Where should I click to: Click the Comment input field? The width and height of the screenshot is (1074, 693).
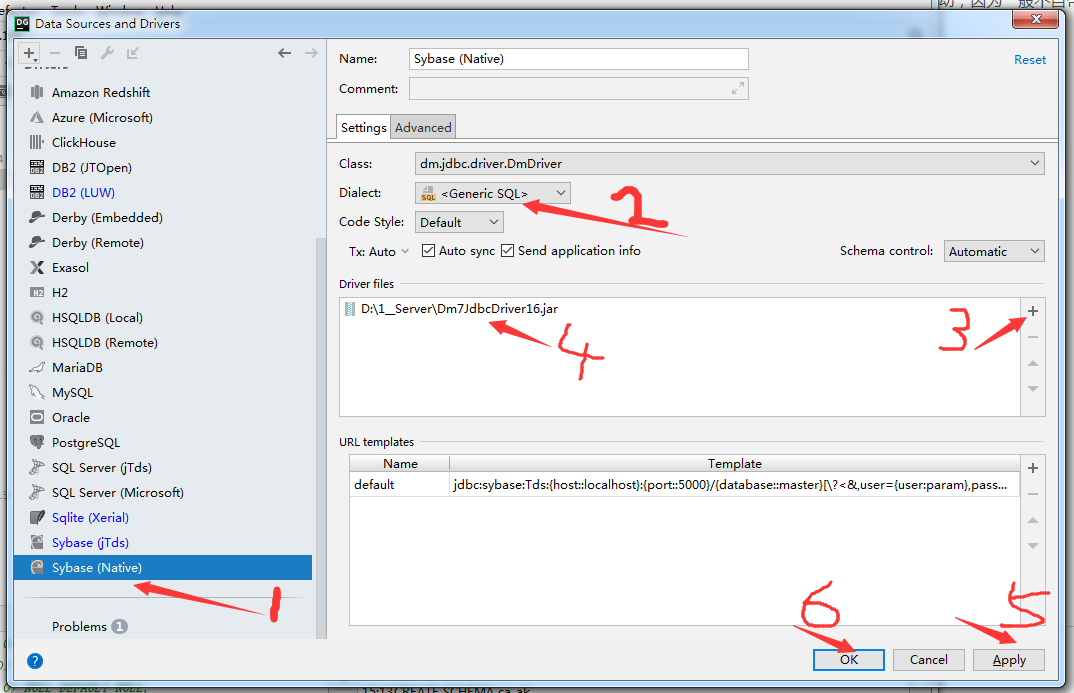pyautogui.click(x=579, y=89)
